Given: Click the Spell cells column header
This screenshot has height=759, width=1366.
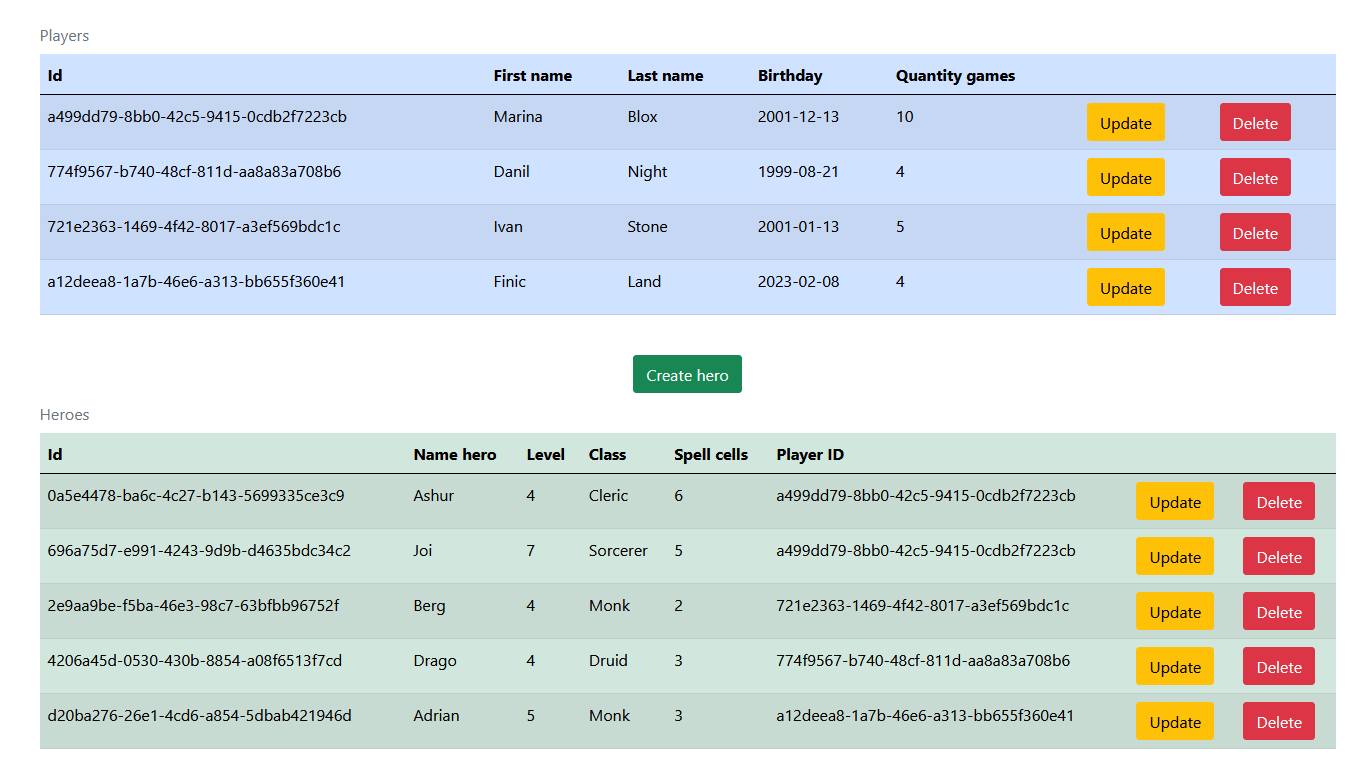Looking at the screenshot, I should point(711,454).
